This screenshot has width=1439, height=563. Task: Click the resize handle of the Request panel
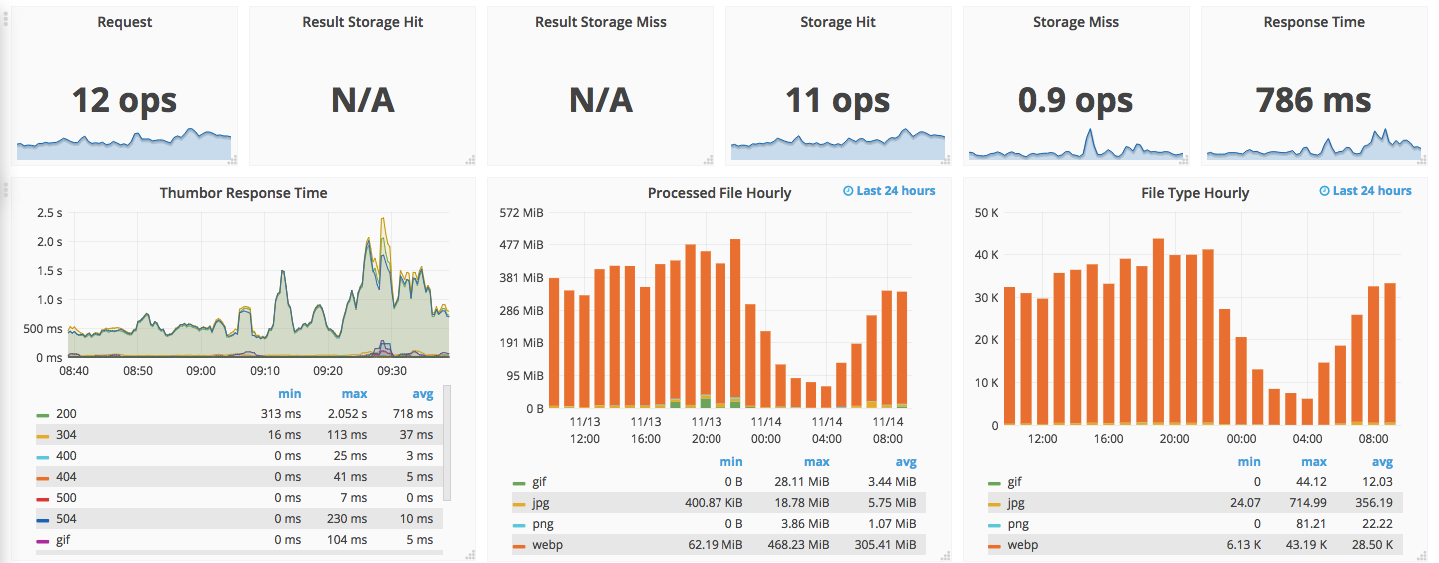click(233, 160)
